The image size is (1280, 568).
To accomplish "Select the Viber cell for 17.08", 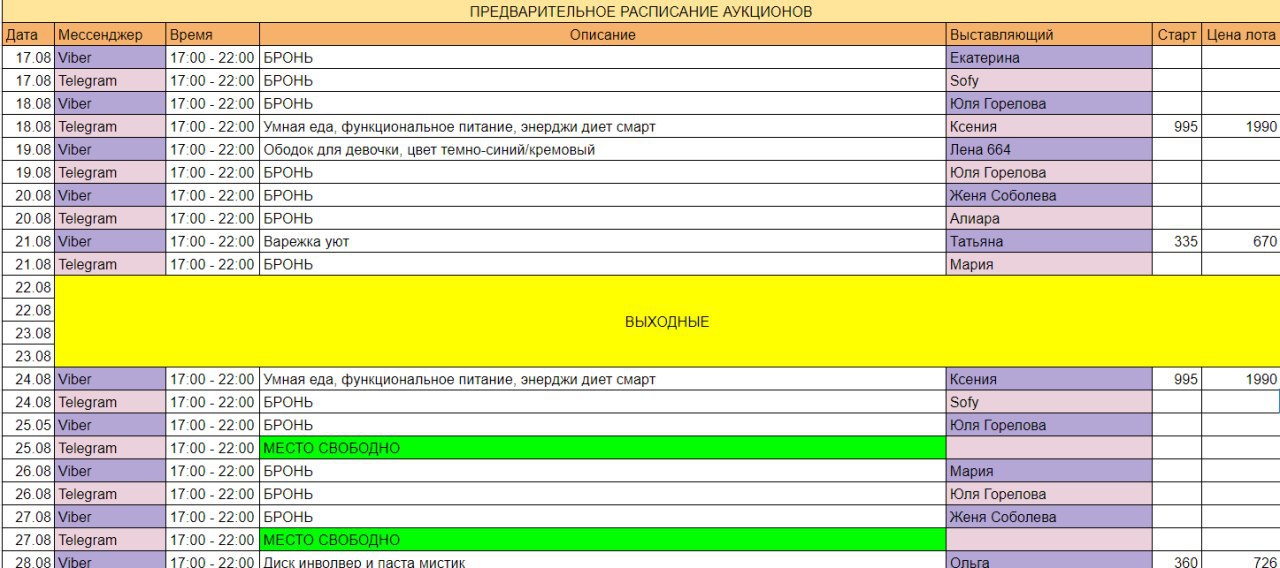I will pos(110,58).
